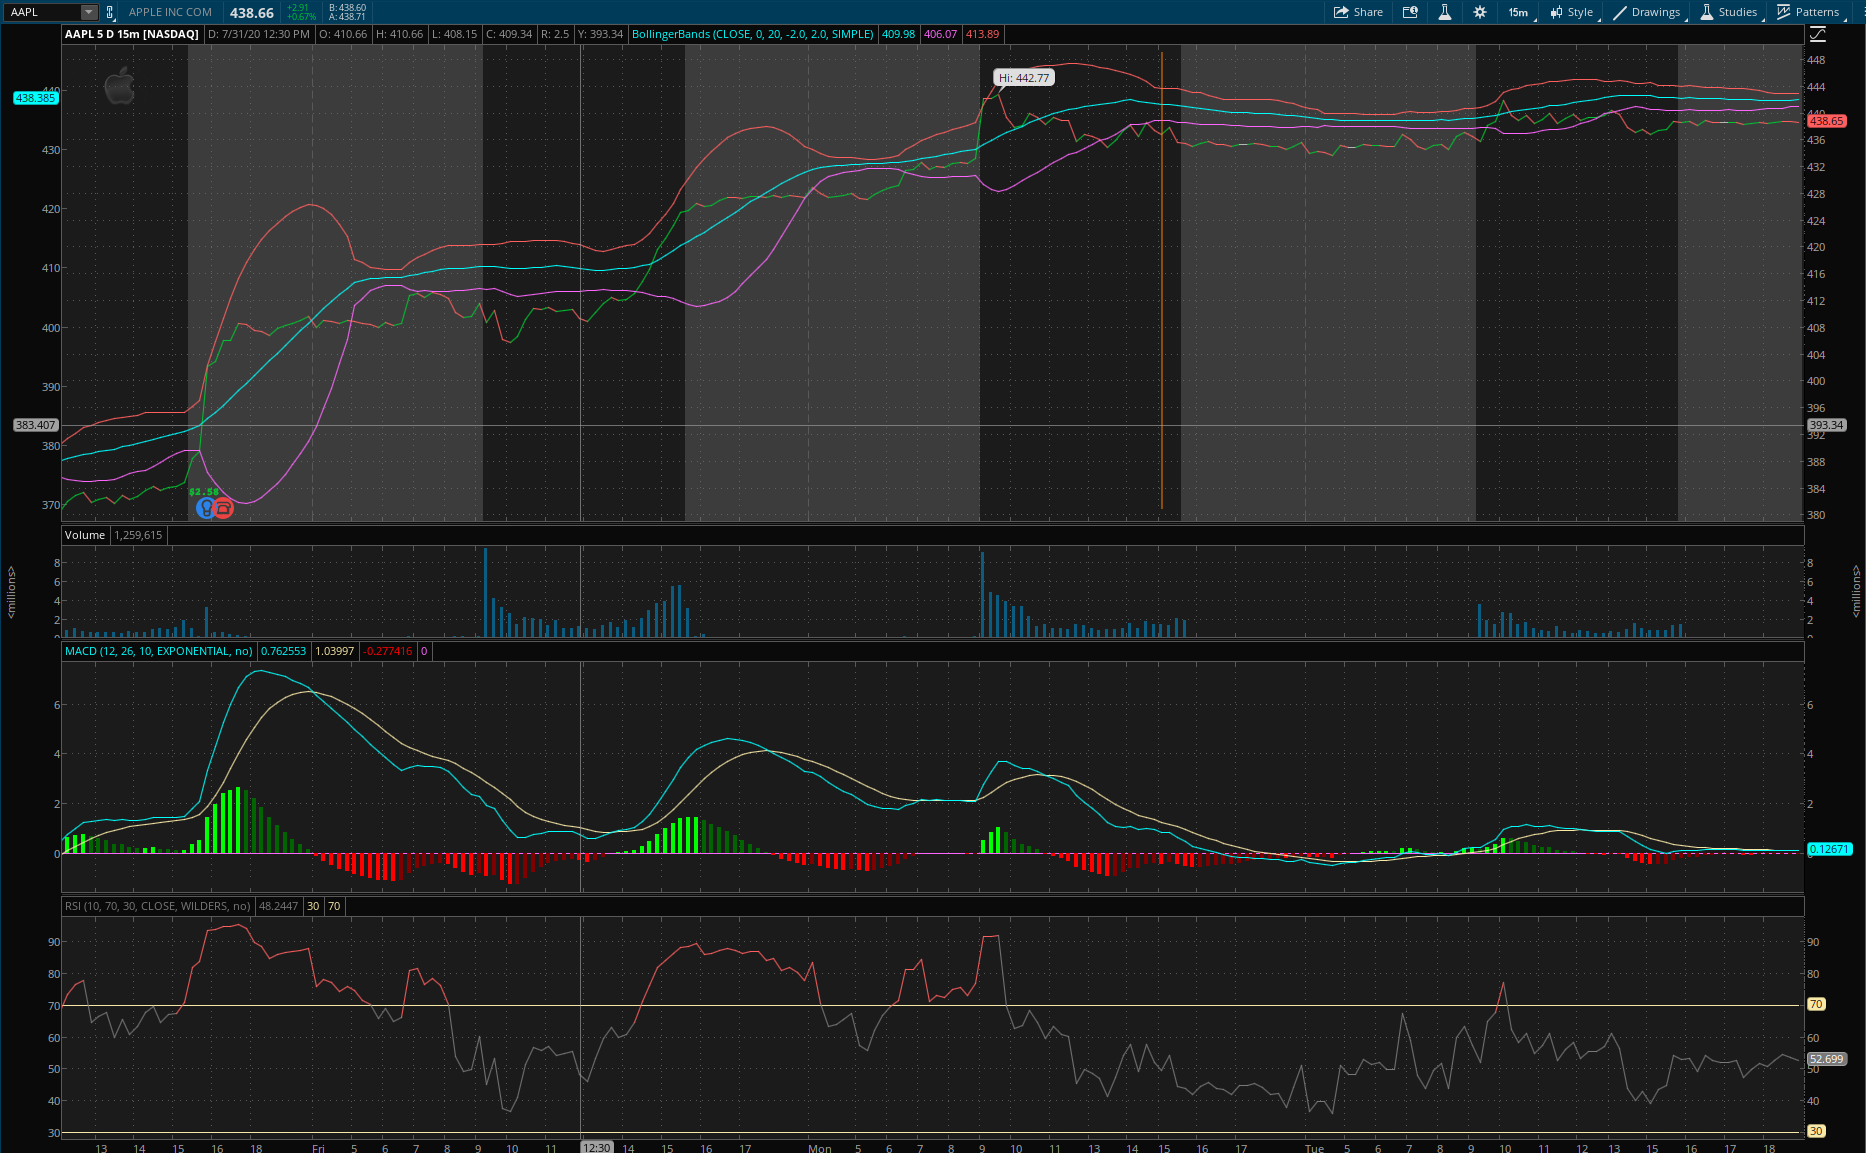Expand the AAPL symbol dropdown arrow

pyautogui.click(x=88, y=12)
